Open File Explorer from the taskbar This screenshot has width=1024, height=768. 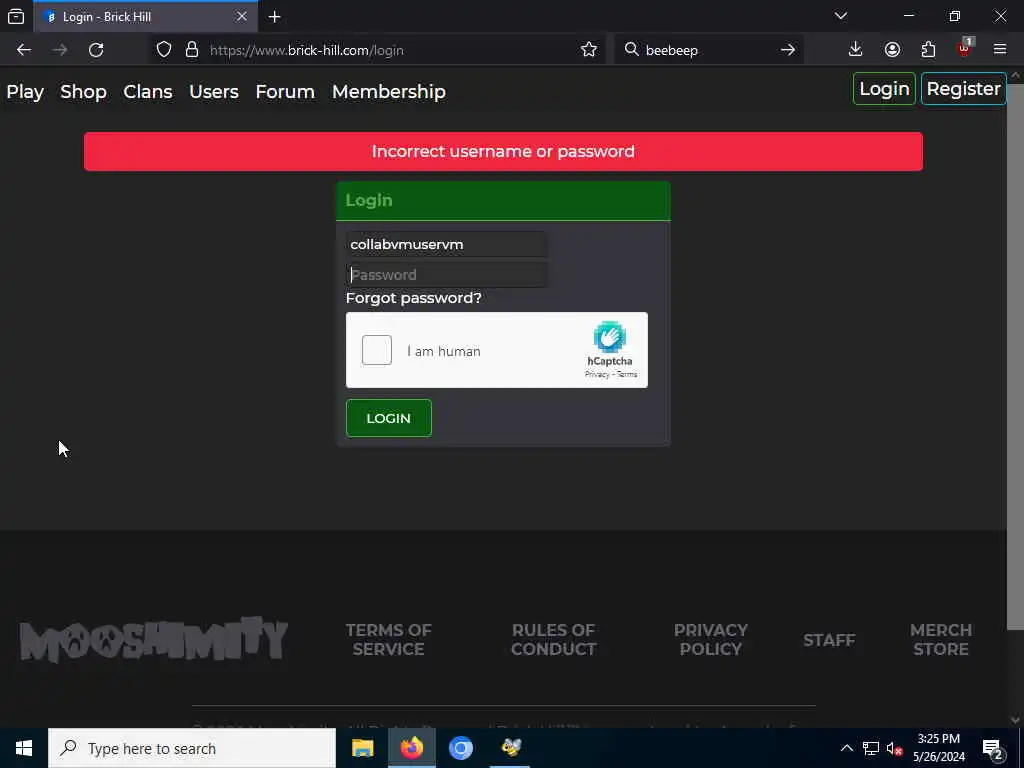tap(362, 748)
